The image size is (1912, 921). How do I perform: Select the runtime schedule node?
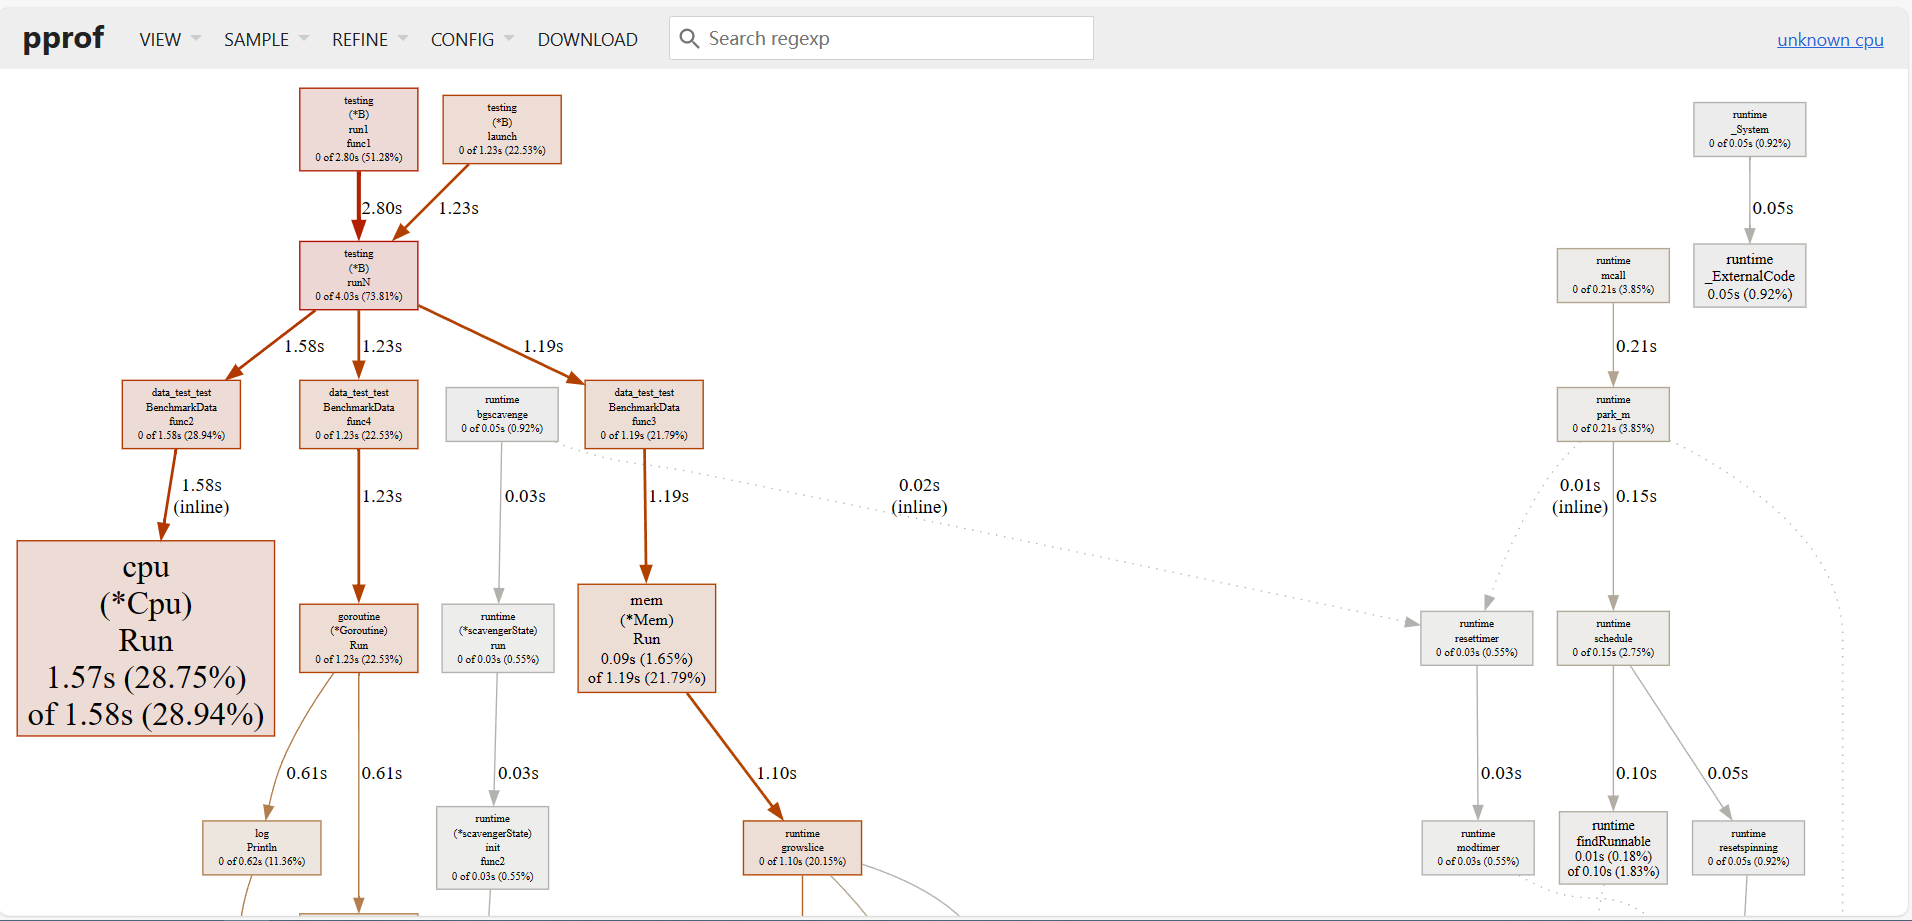pyautogui.click(x=1613, y=638)
